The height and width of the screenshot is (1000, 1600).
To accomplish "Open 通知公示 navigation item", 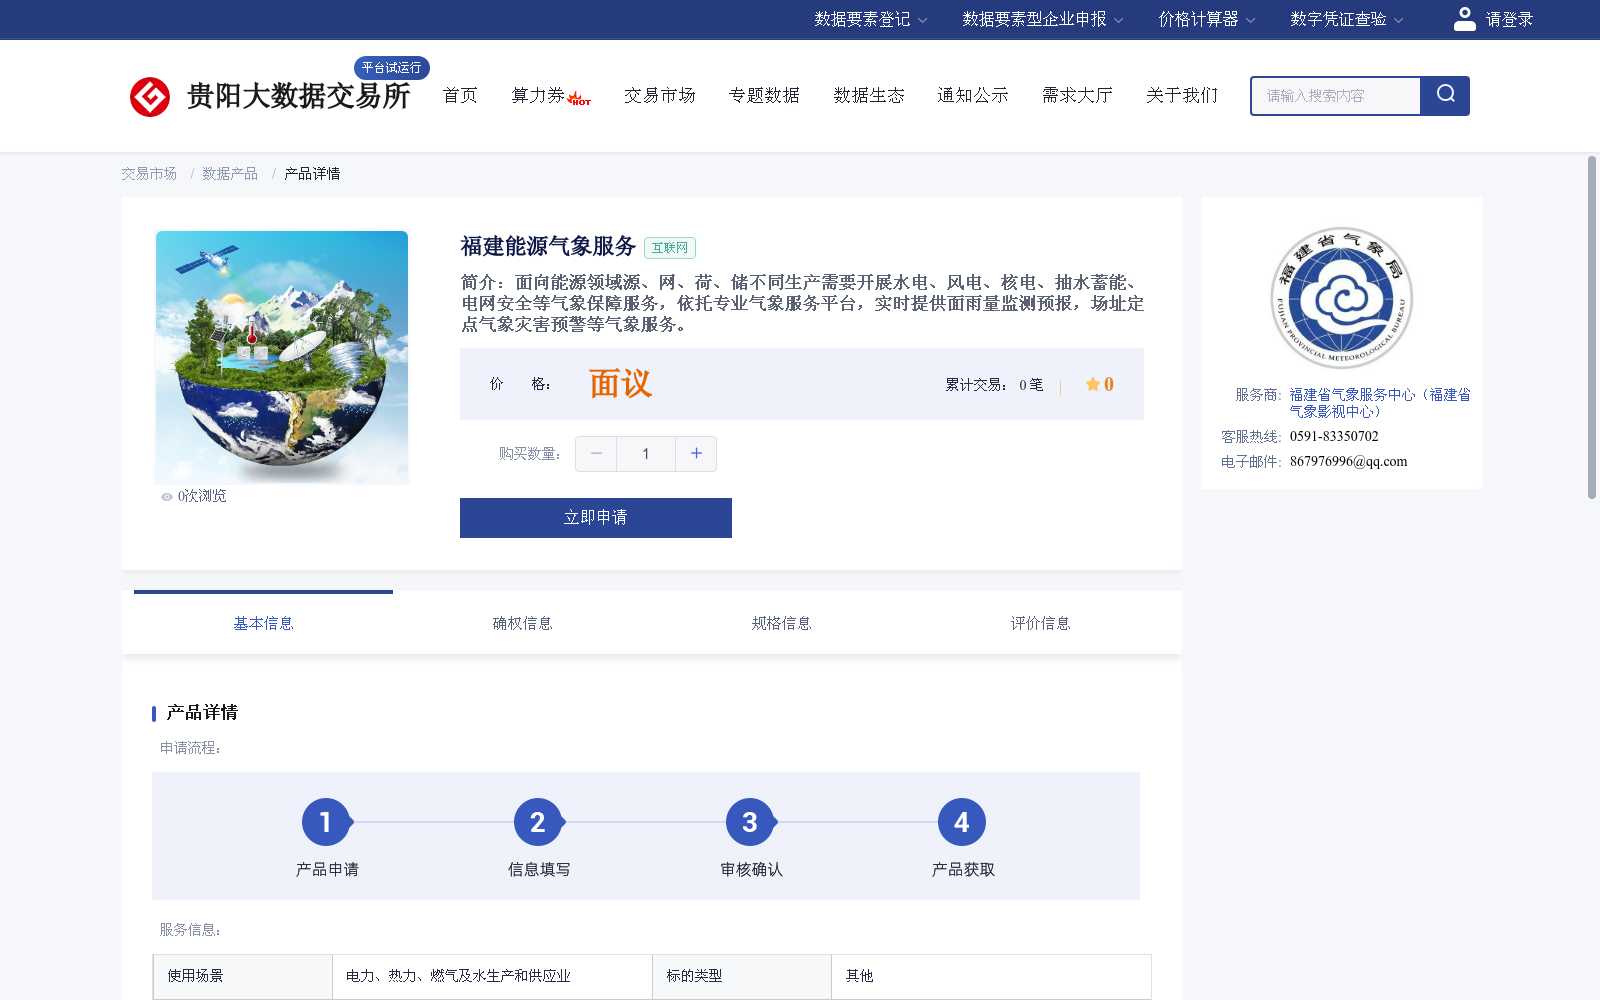I will tap(973, 96).
